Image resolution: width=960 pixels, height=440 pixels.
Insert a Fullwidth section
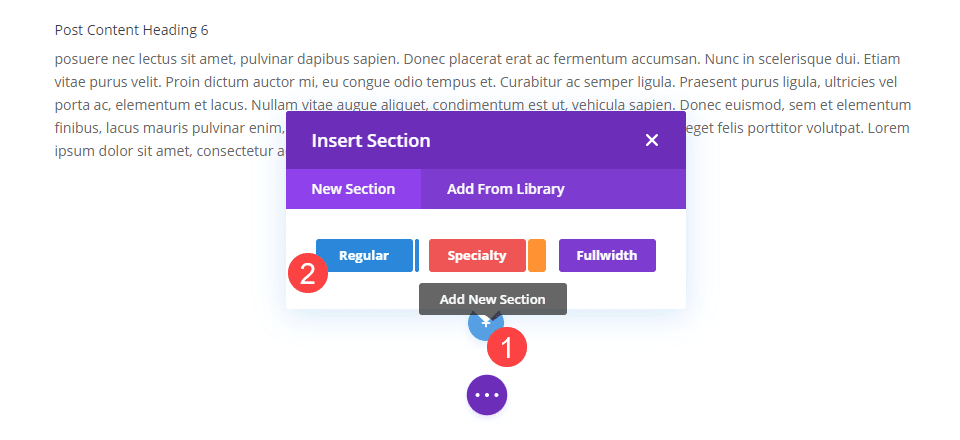click(x=607, y=255)
